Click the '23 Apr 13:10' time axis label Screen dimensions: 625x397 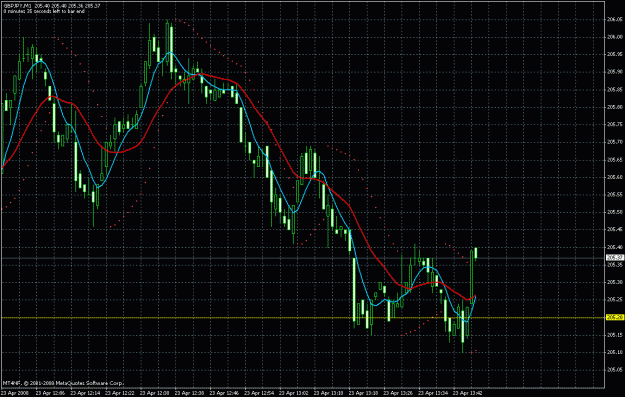coord(328,393)
